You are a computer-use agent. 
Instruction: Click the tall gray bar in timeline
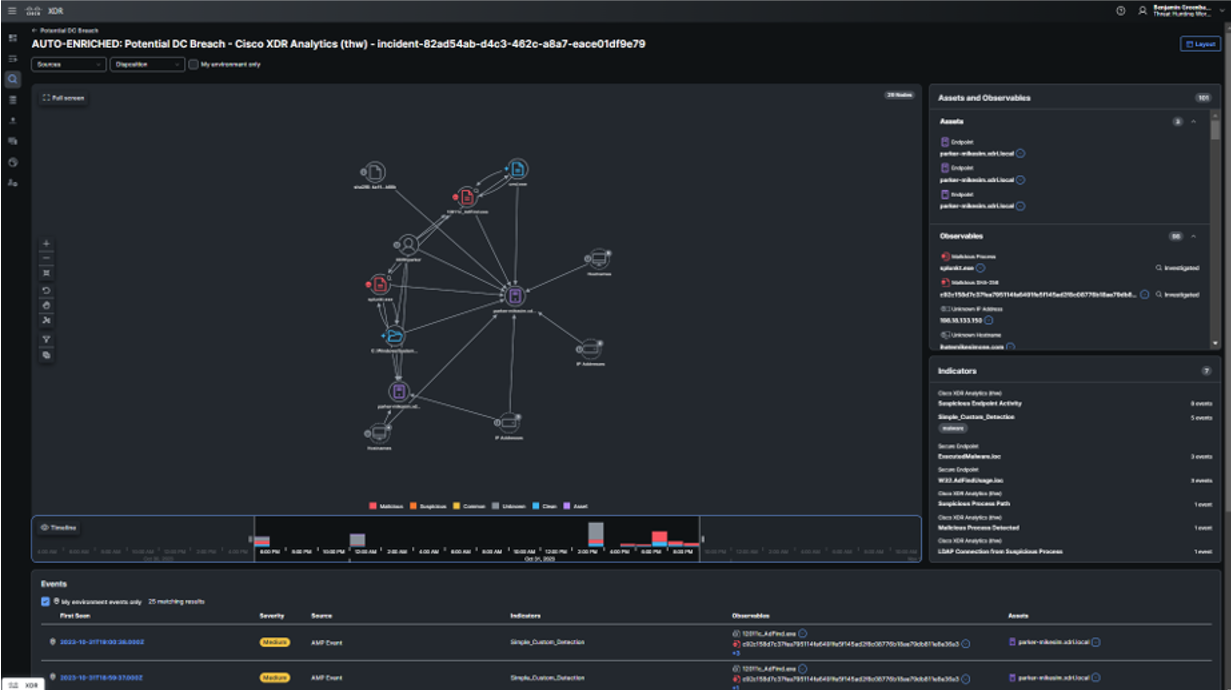click(595, 532)
